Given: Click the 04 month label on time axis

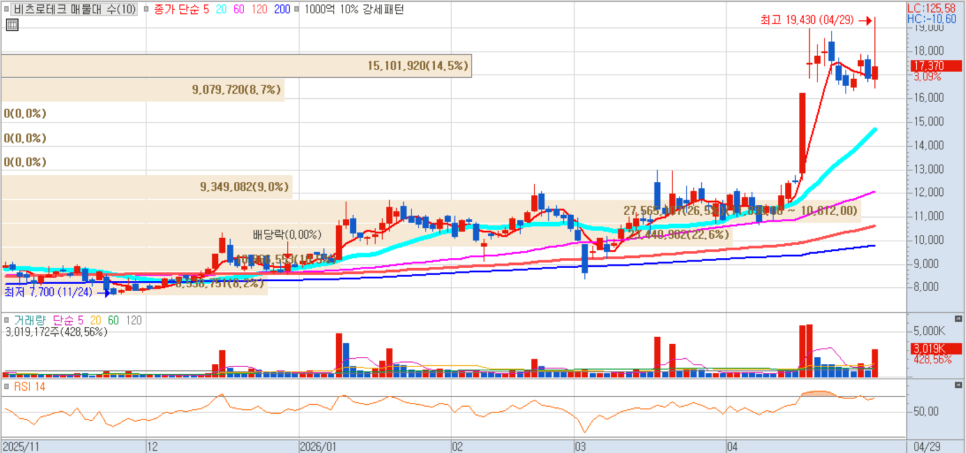Looking at the screenshot, I should (x=732, y=445).
